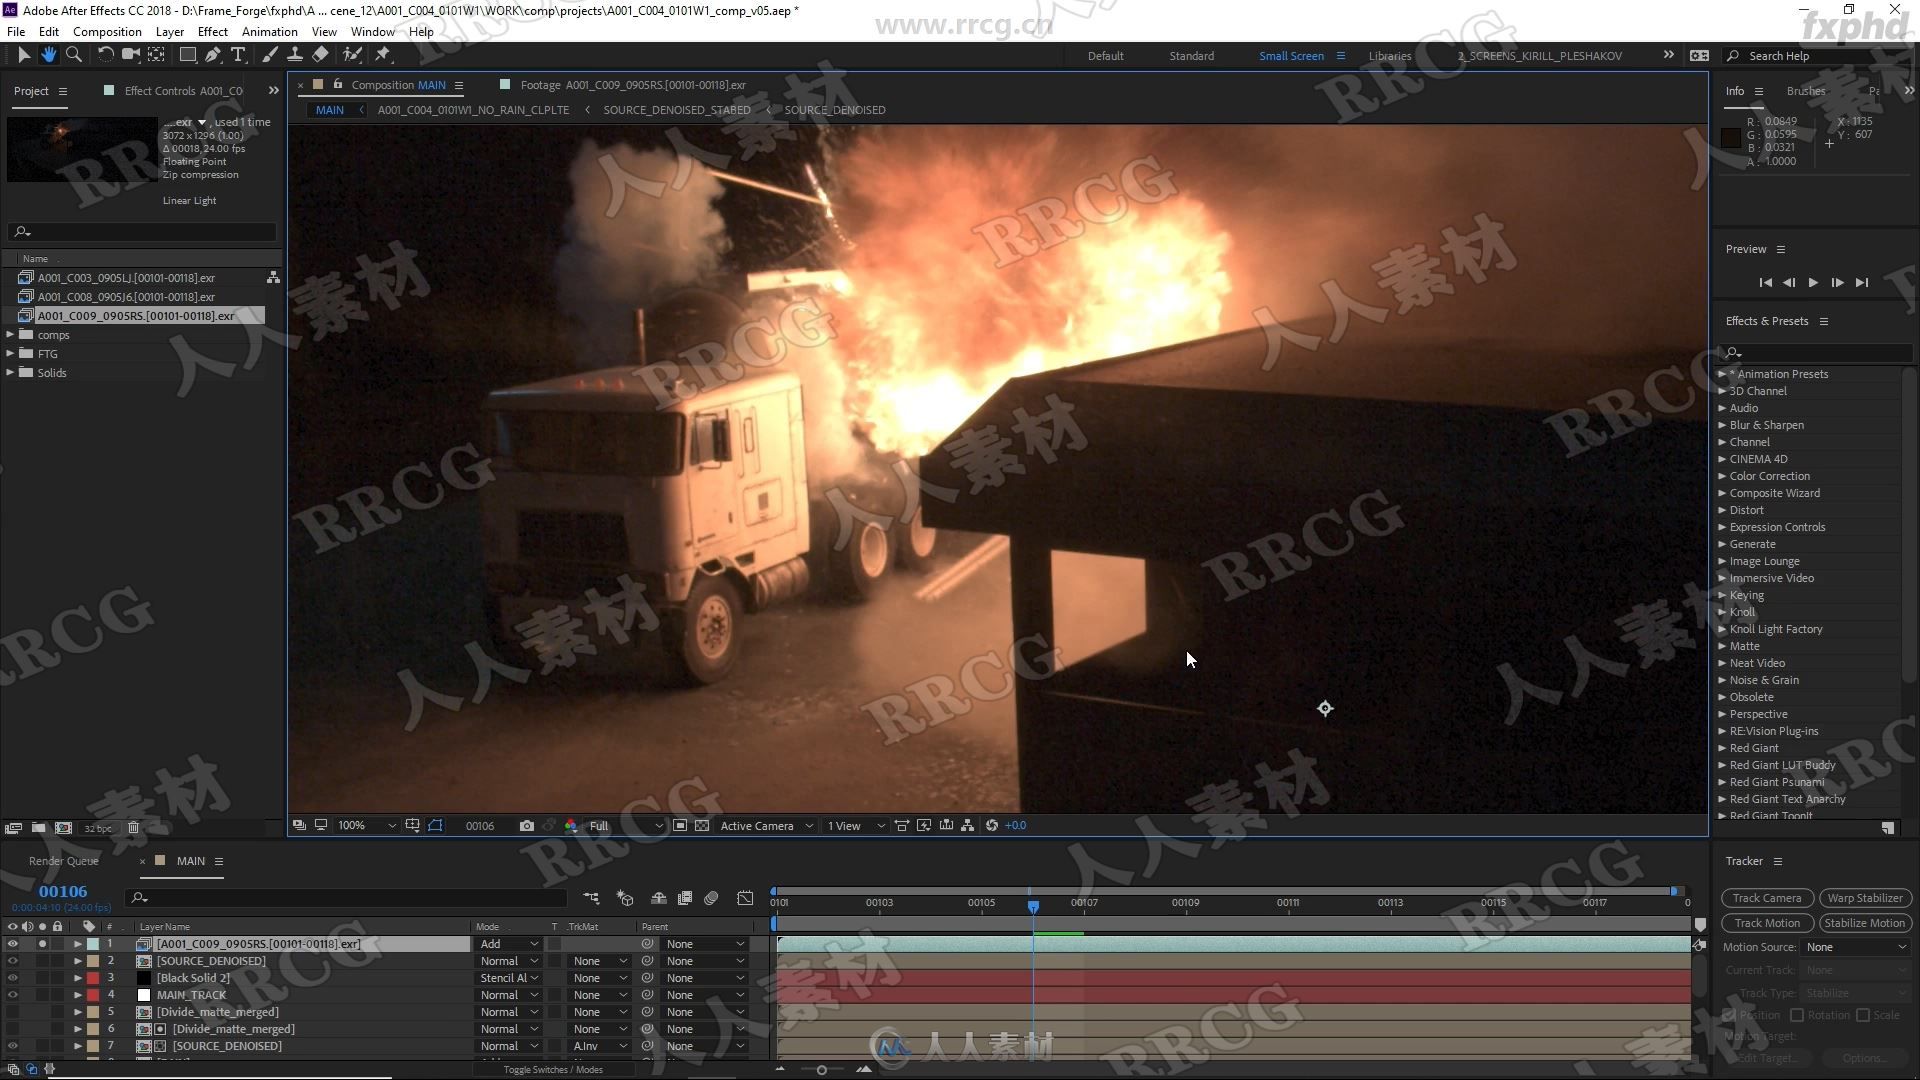Create a new folder in Project panel
Screen dimensions: 1920x1080
(x=38, y=828)
